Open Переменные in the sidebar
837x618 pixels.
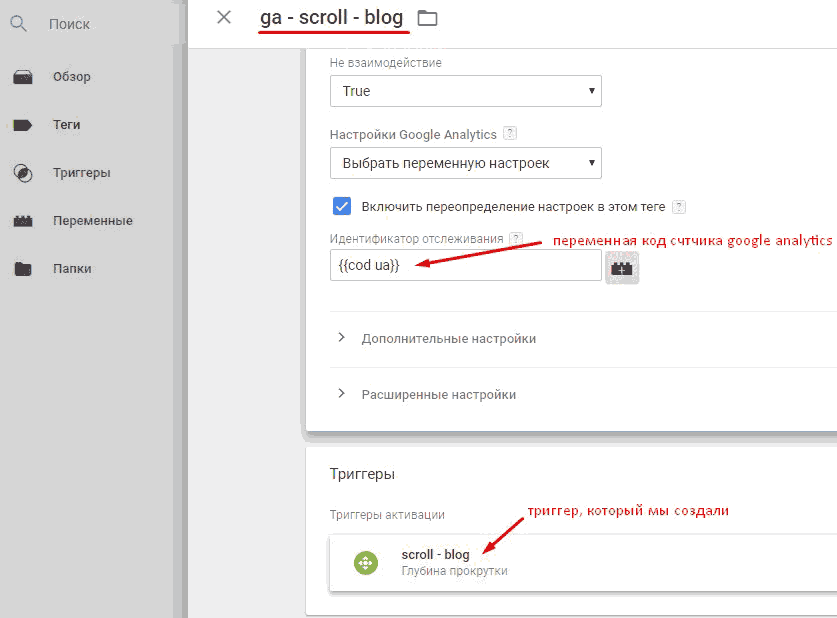92,221
